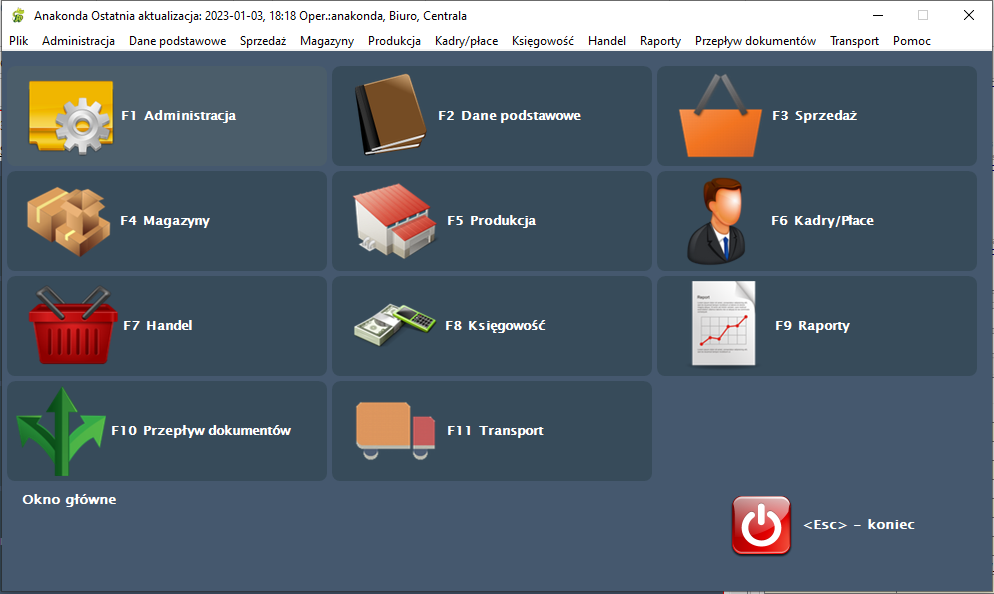The height and width of the screenshot is (594, 994).
Task: Select the F4 Magazyny tile label
Action: coord(165,221)
